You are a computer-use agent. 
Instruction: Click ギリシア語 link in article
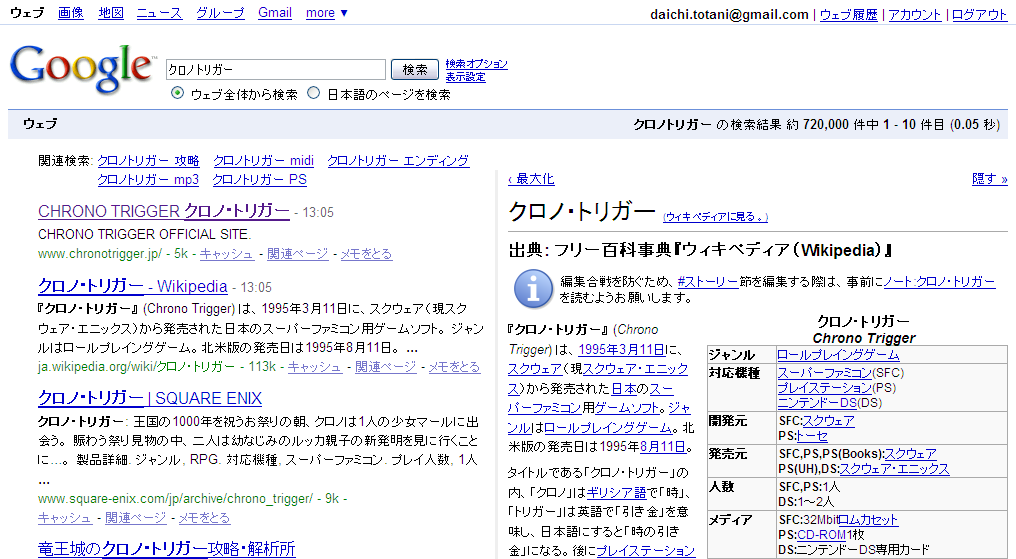click(x=616, y=492)
